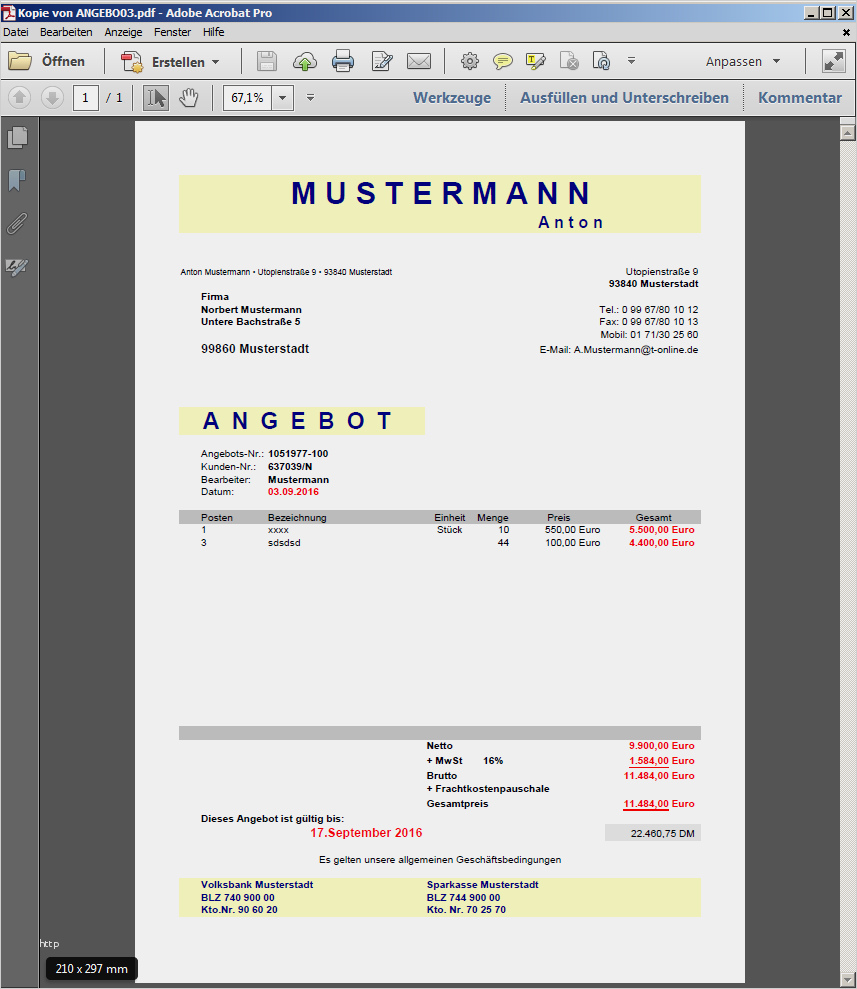Click the cloud upload icon

coord(305,62)
